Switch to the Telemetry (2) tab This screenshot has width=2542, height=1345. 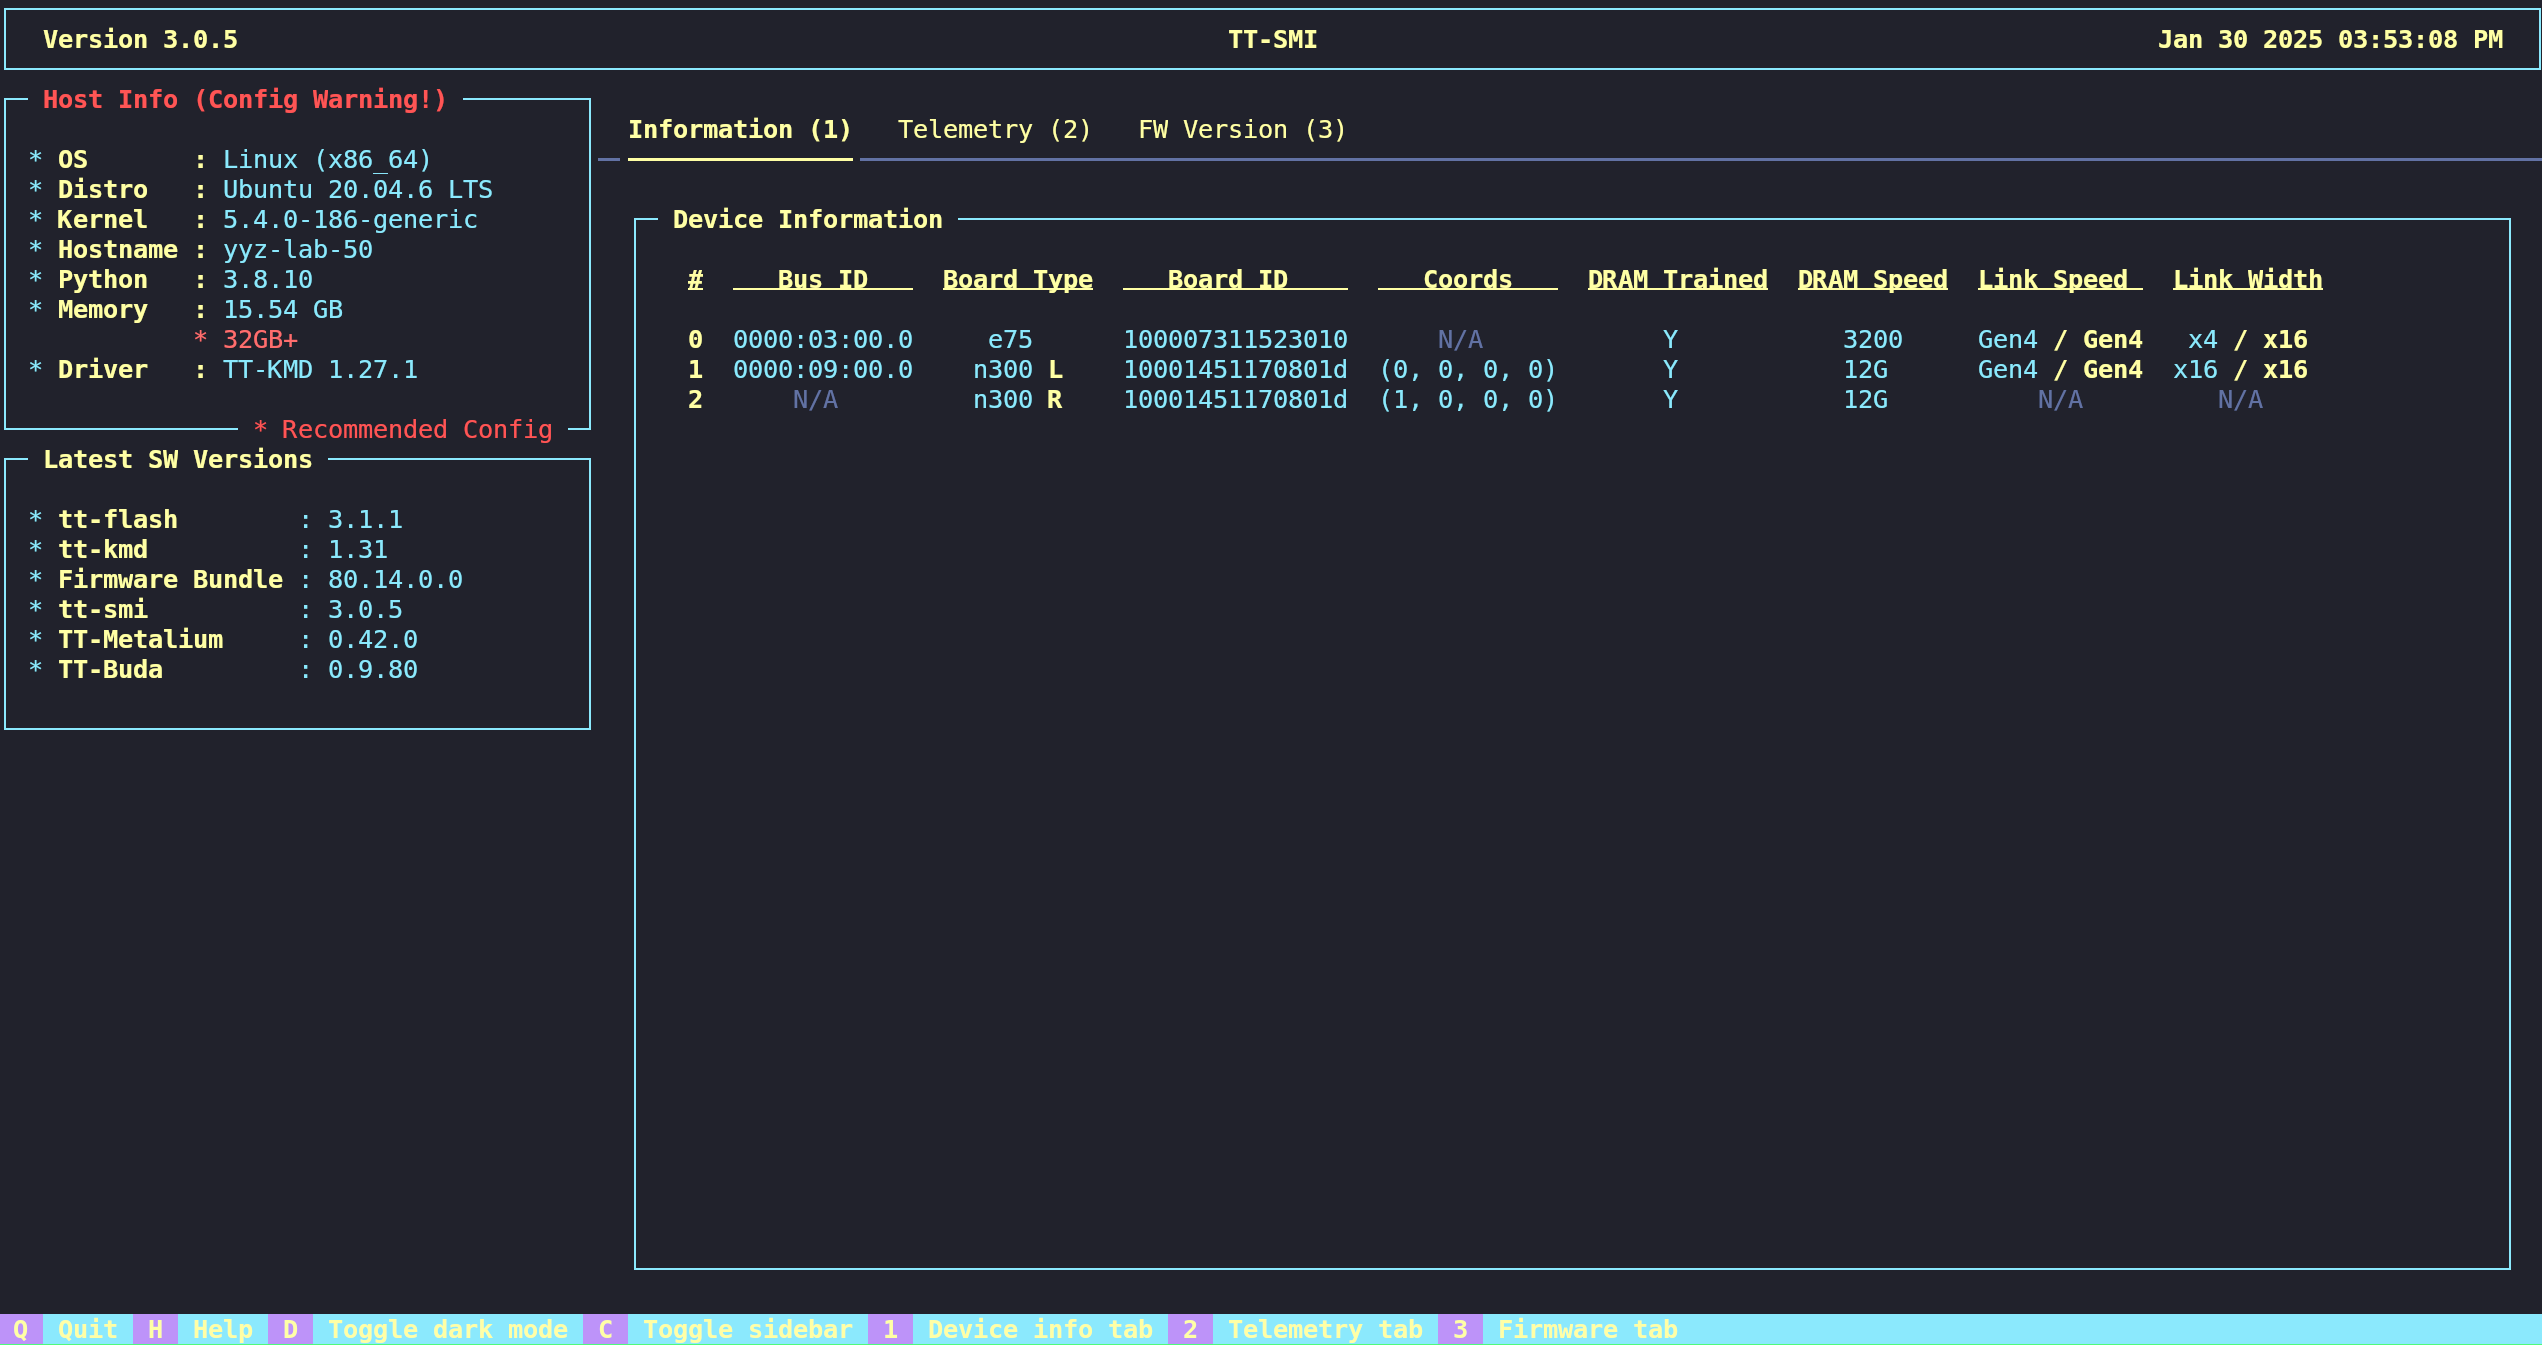pyautogui.click(x=994, y=130)
